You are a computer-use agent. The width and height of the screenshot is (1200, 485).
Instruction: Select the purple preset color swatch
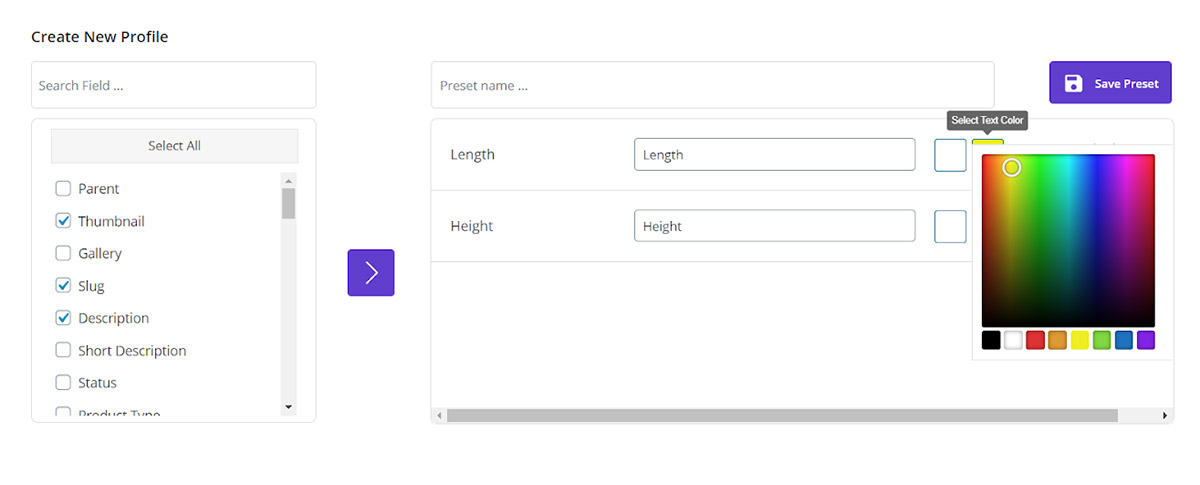coord(1146,340)
